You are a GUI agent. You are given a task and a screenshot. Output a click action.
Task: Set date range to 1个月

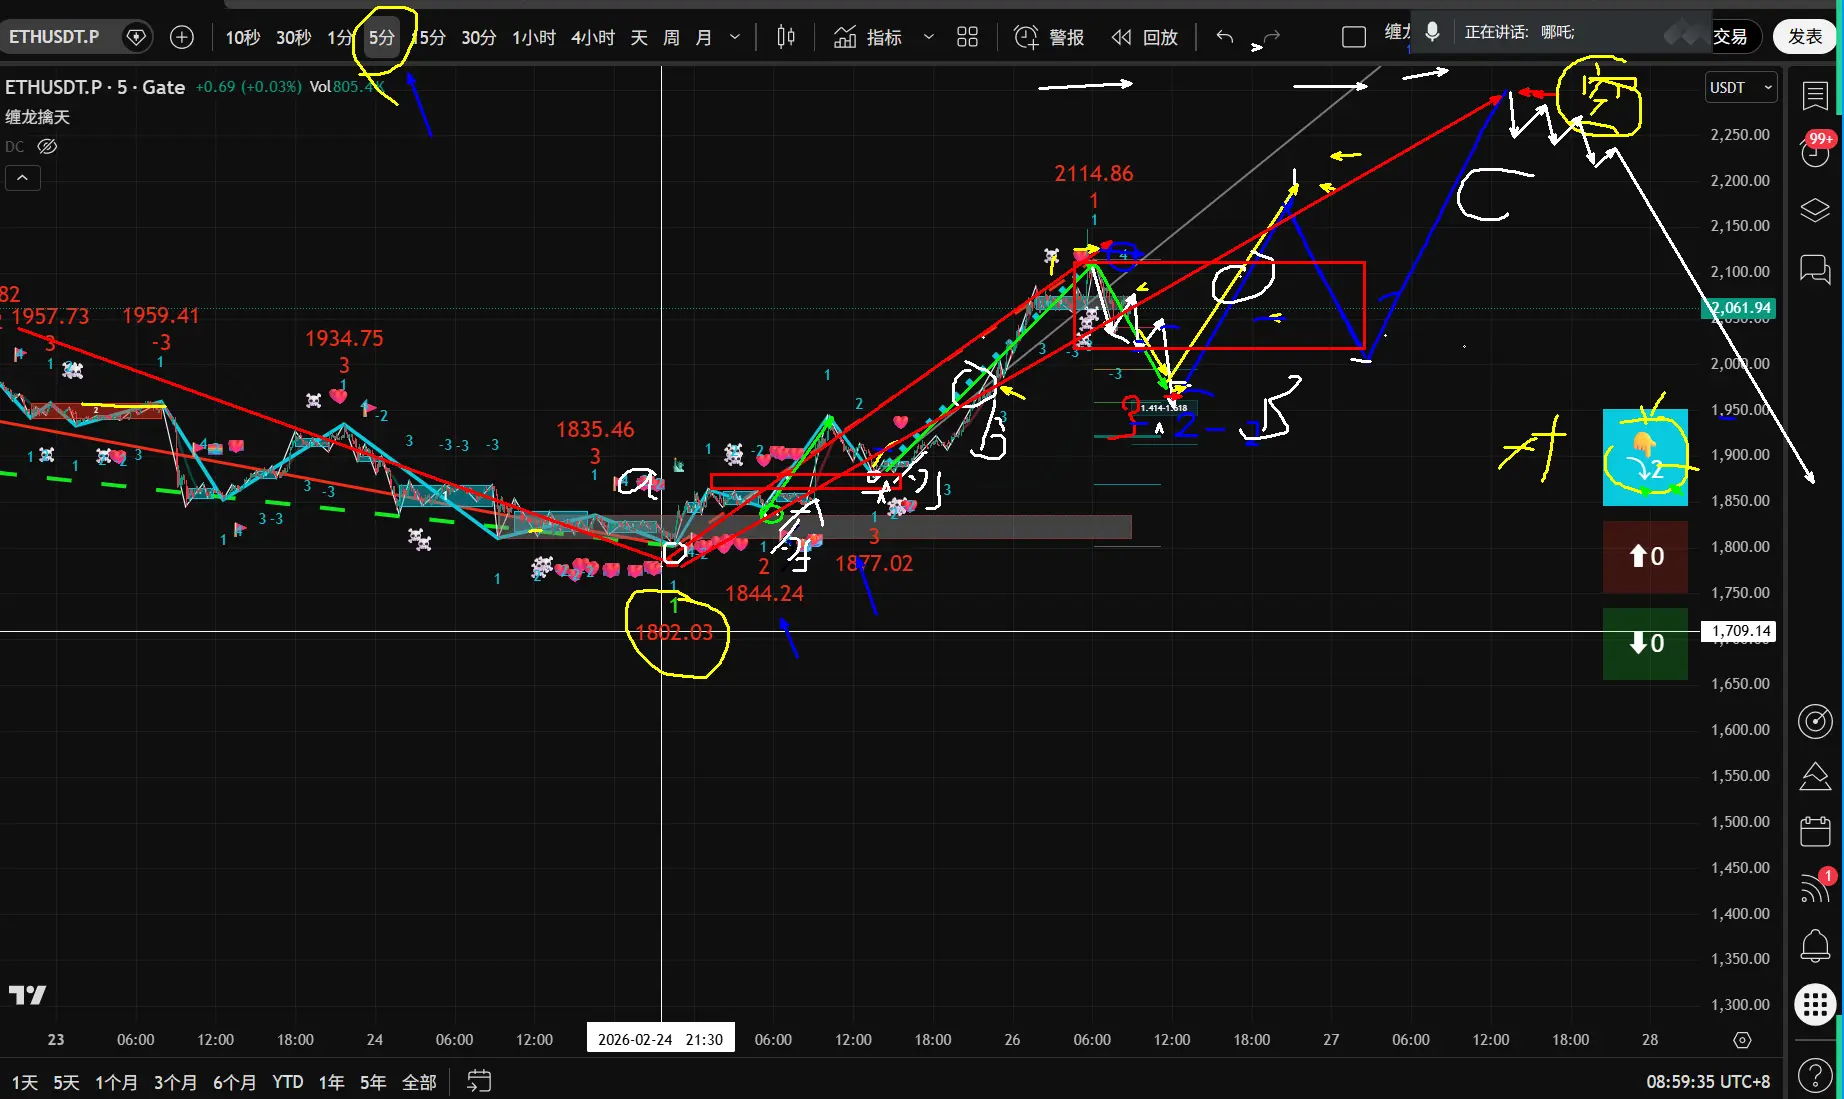tap(116, 1082)
